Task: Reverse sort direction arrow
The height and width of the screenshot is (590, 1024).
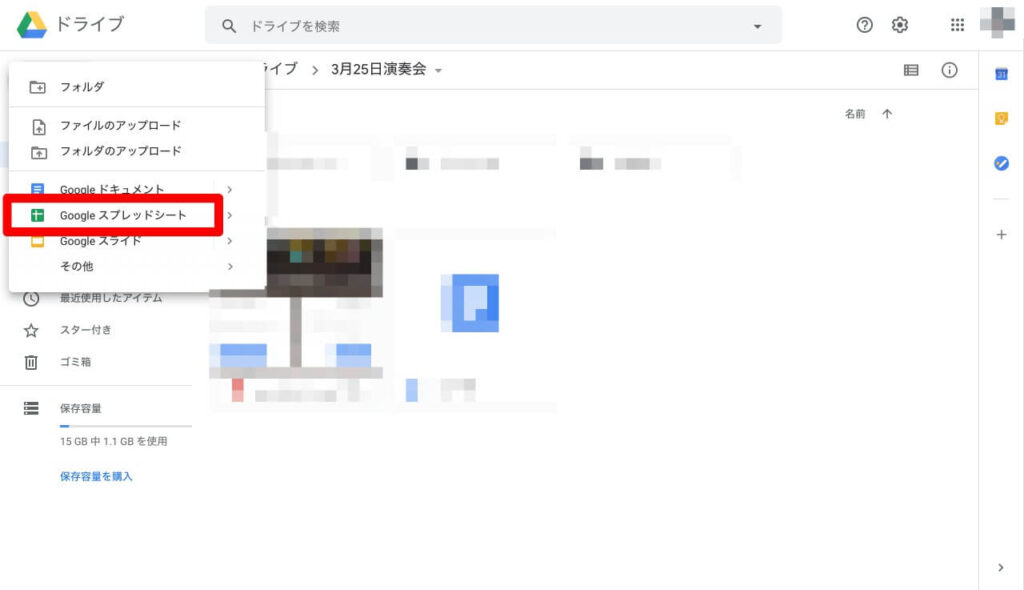Action: (887, 114)
